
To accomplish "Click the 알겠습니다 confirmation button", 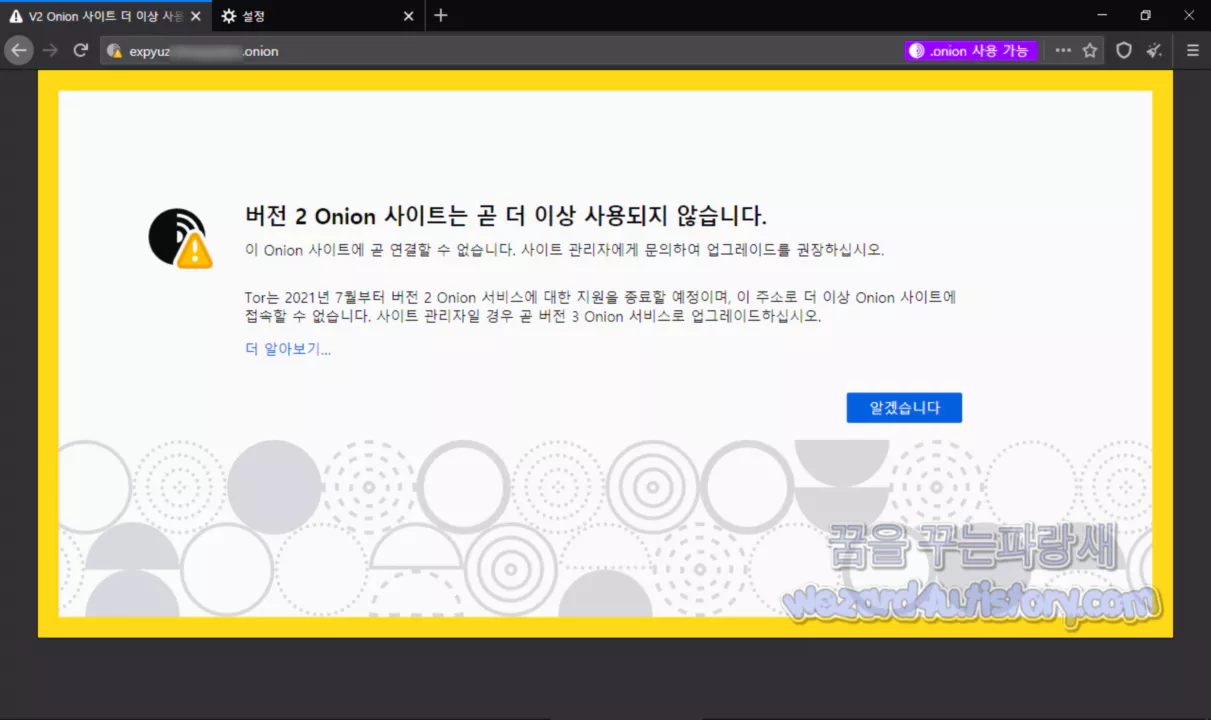I will (x=903, y=407).
